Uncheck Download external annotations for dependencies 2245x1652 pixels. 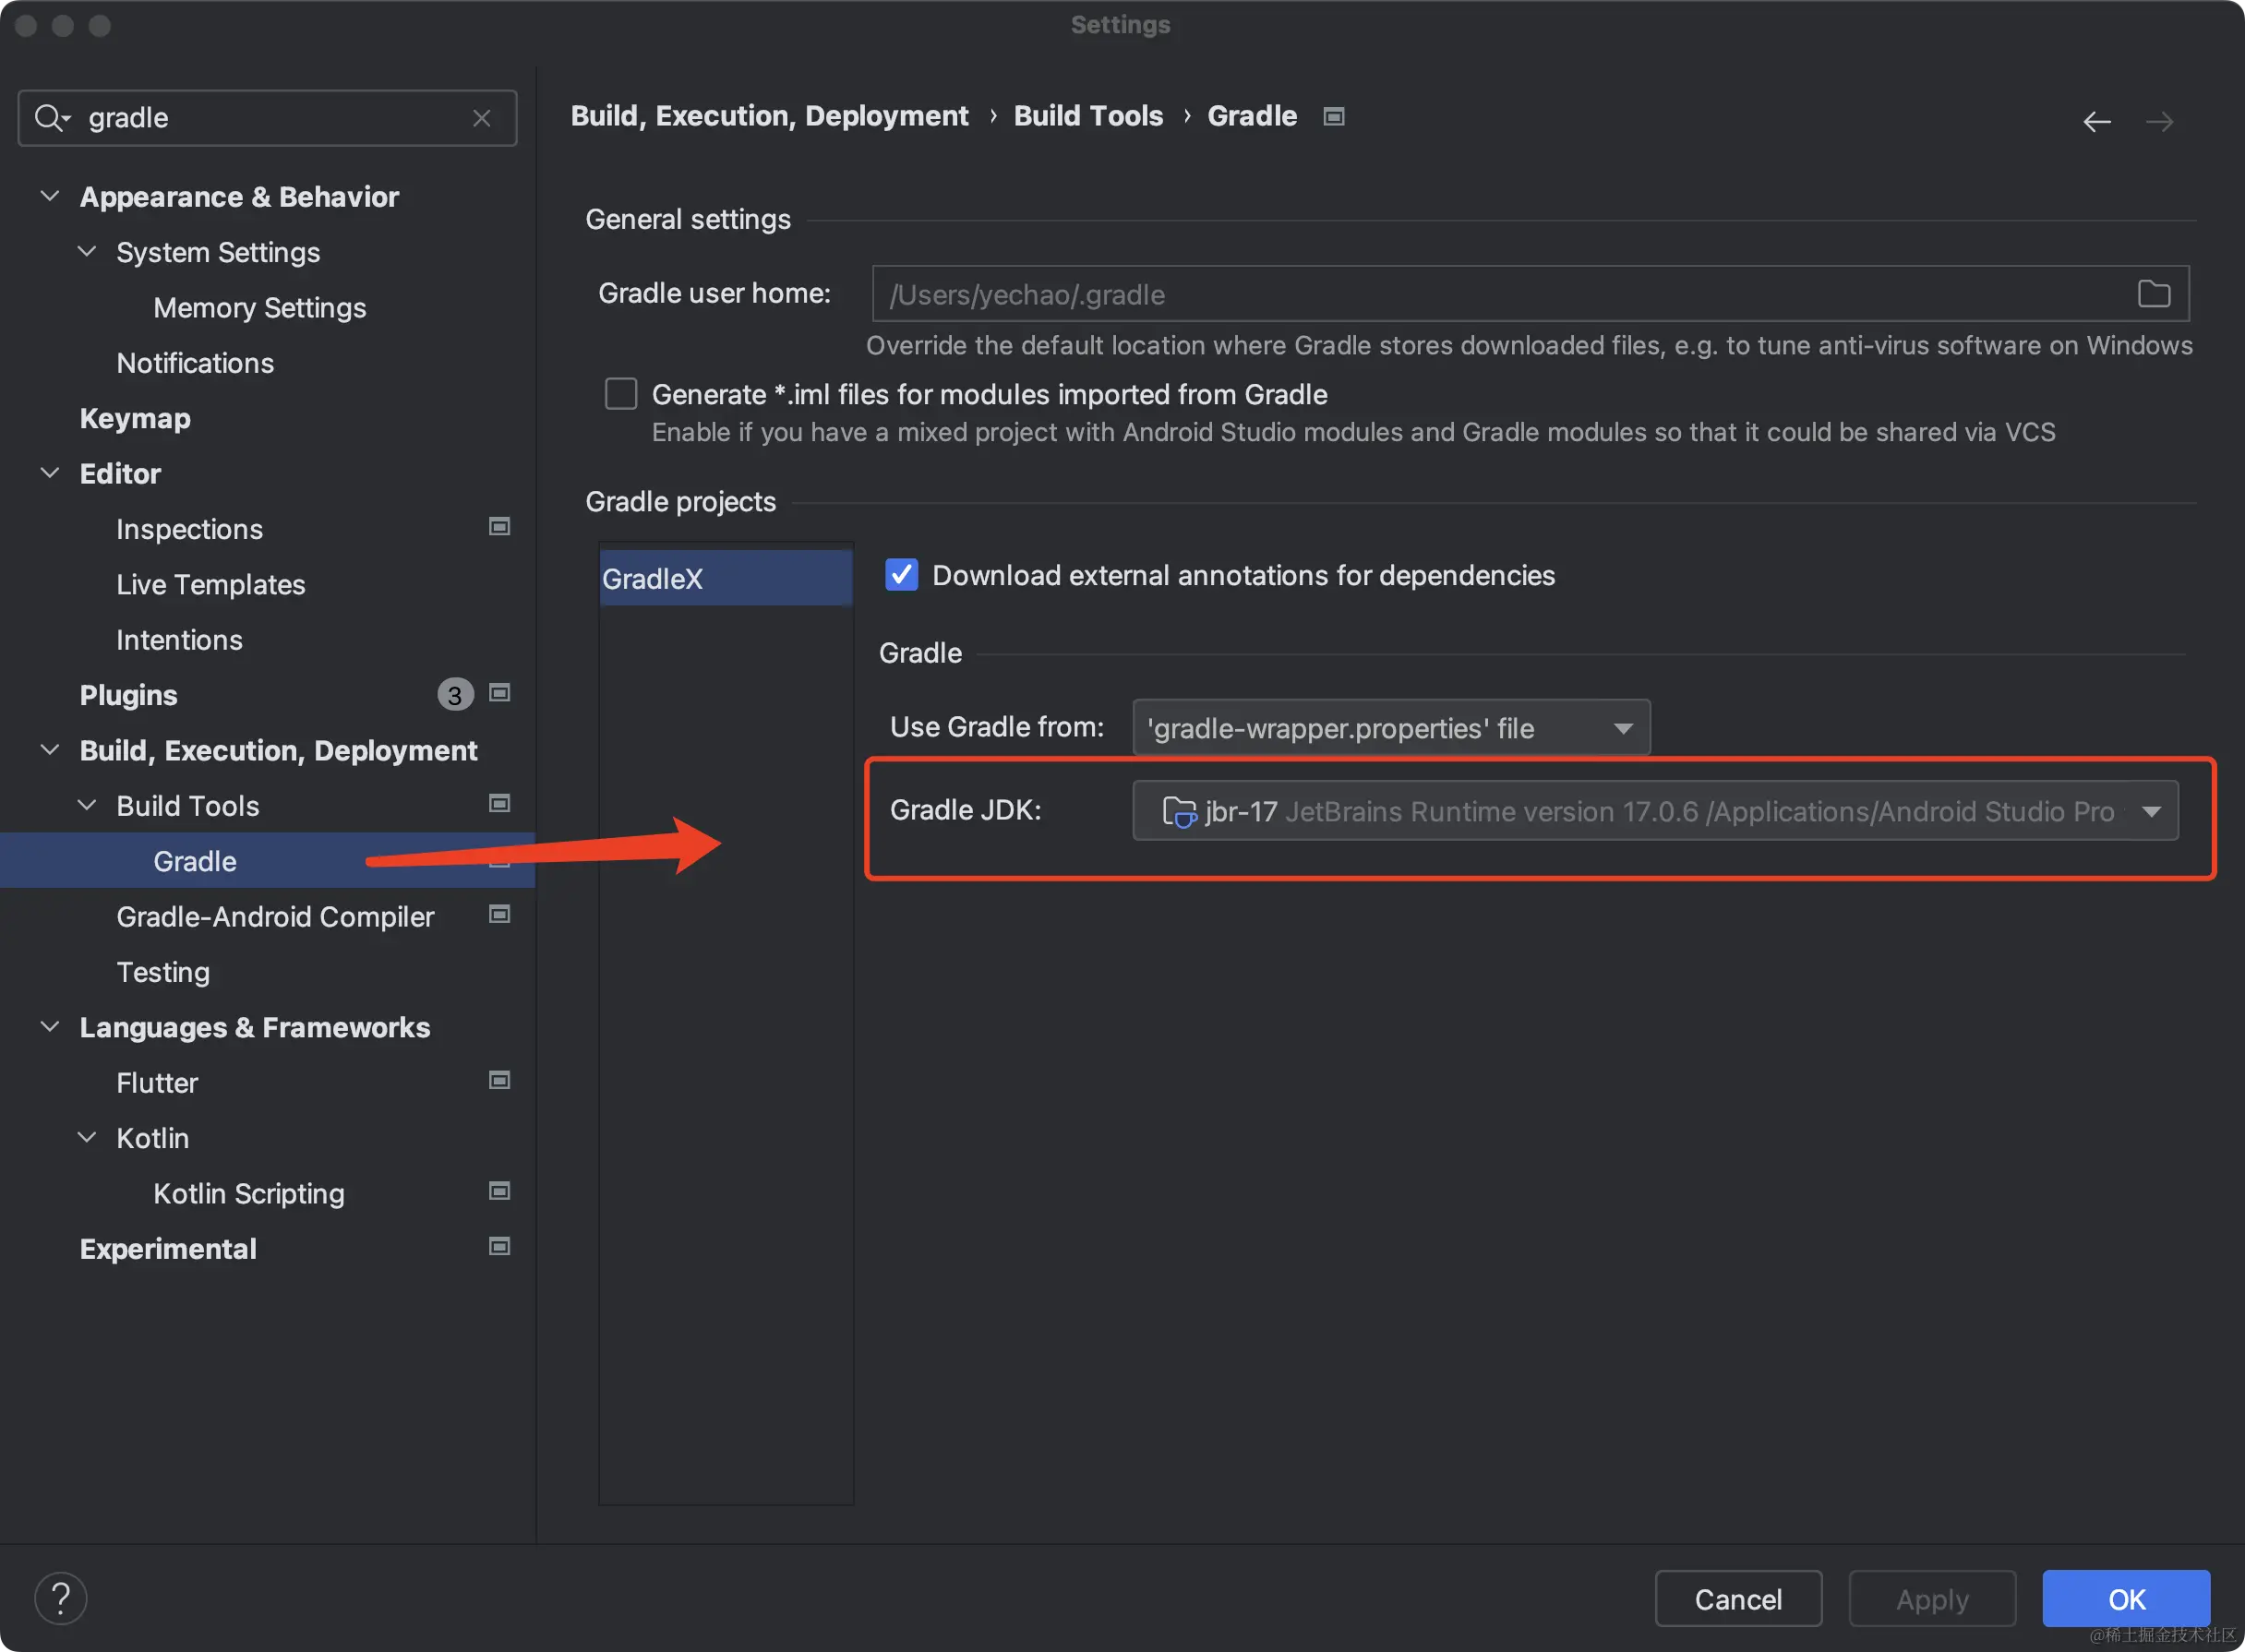(901, 575)
